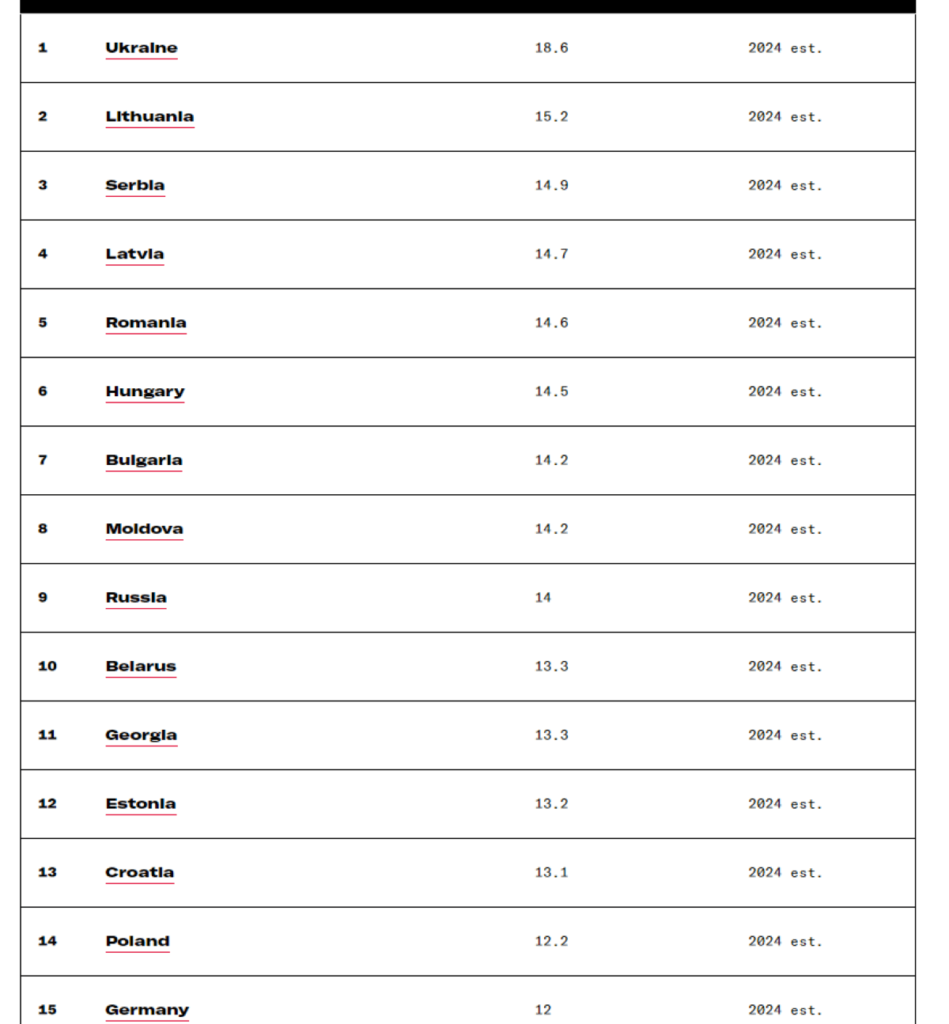The height and width of the screenshot is (1024, 949).
Task: Click Ukraine's 18.6 value
Action: pyautogui.click(x=551, y=48)
